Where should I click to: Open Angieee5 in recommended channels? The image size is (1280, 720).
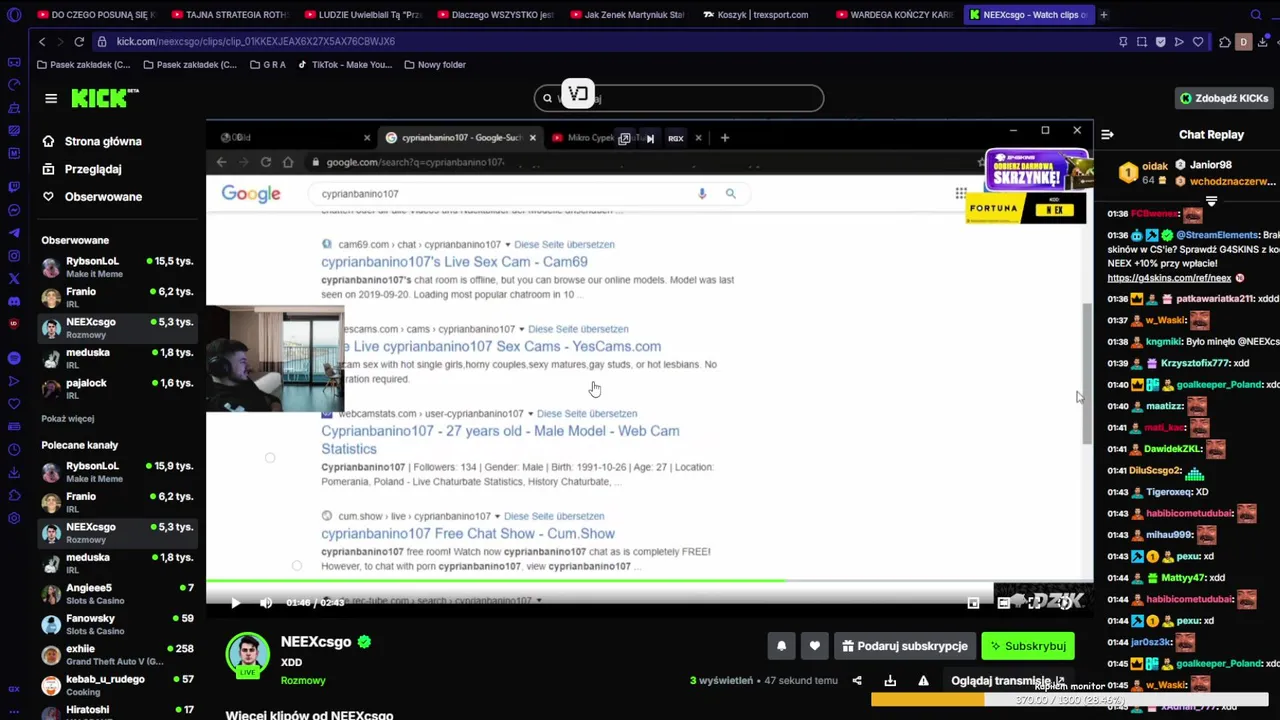(x=117, y=594)
